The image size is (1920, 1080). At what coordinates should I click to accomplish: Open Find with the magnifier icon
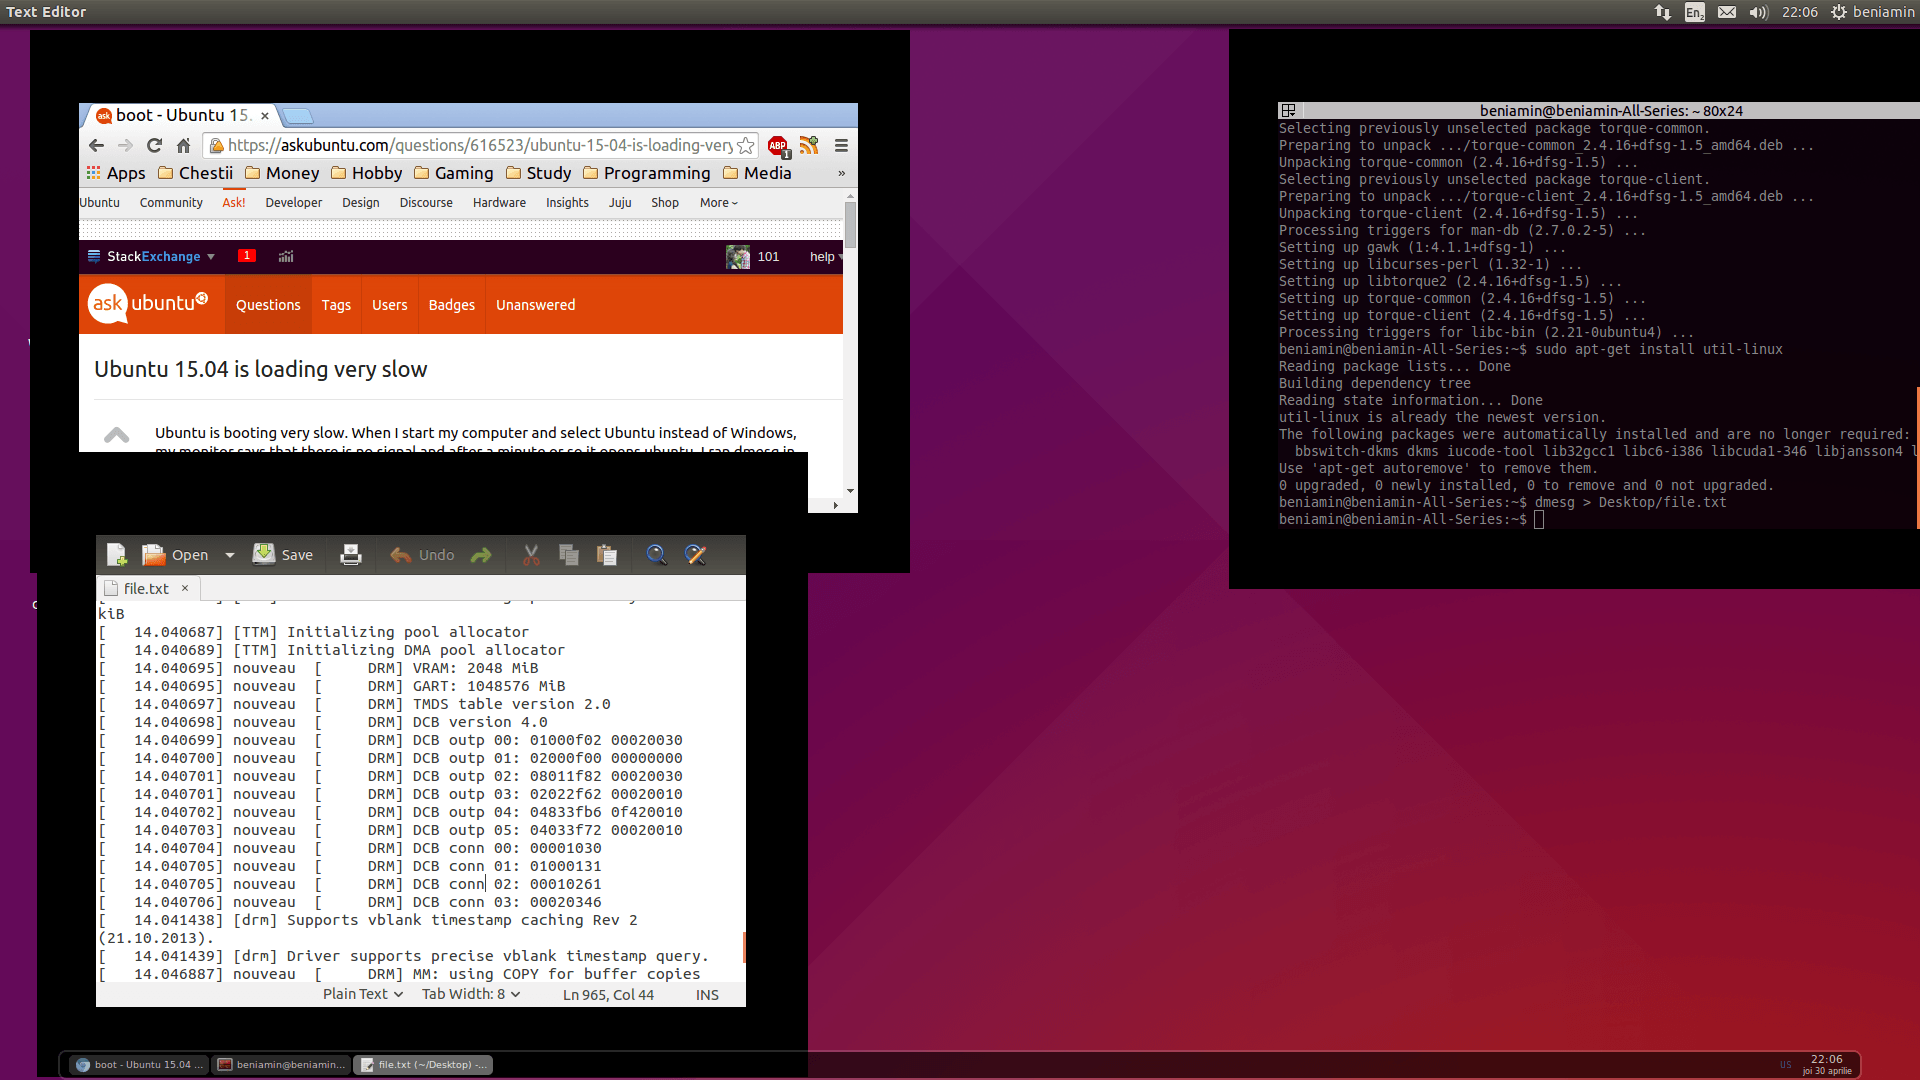[x=656, y=555]
